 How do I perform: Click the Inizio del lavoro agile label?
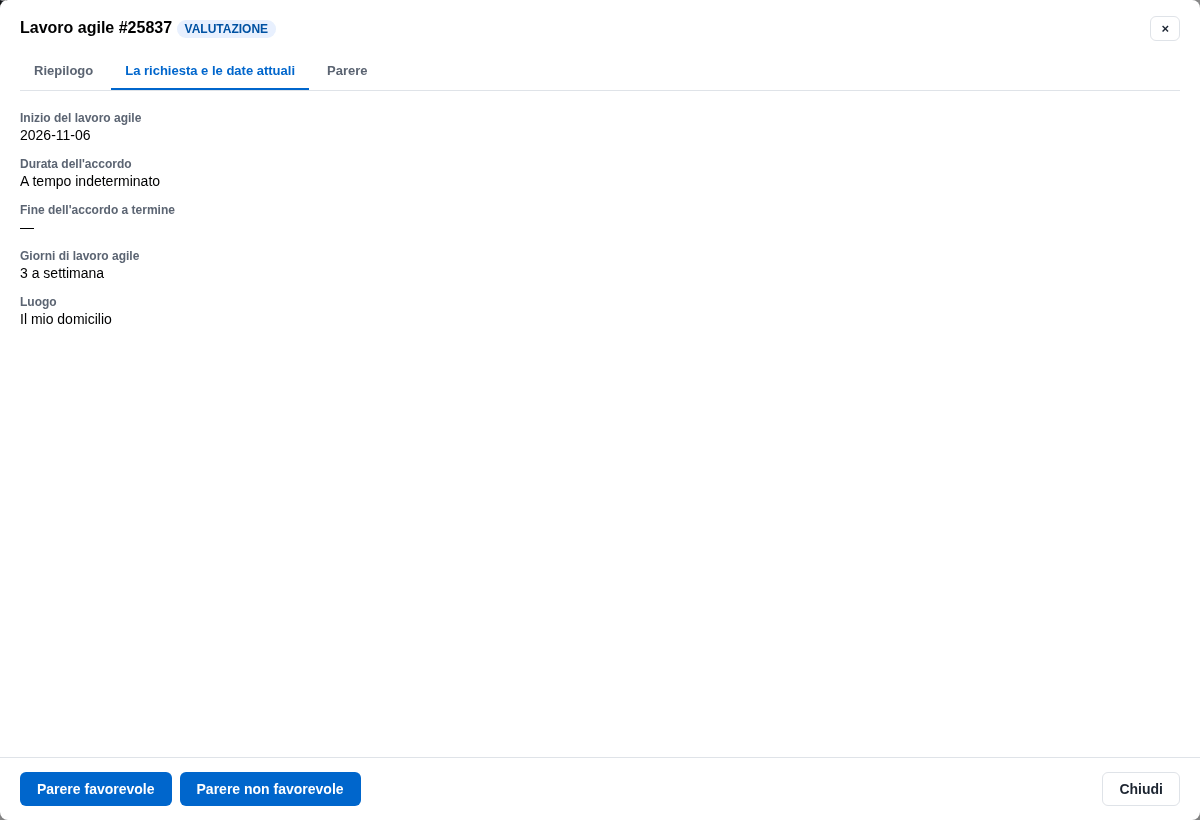[x=81, y=118]
